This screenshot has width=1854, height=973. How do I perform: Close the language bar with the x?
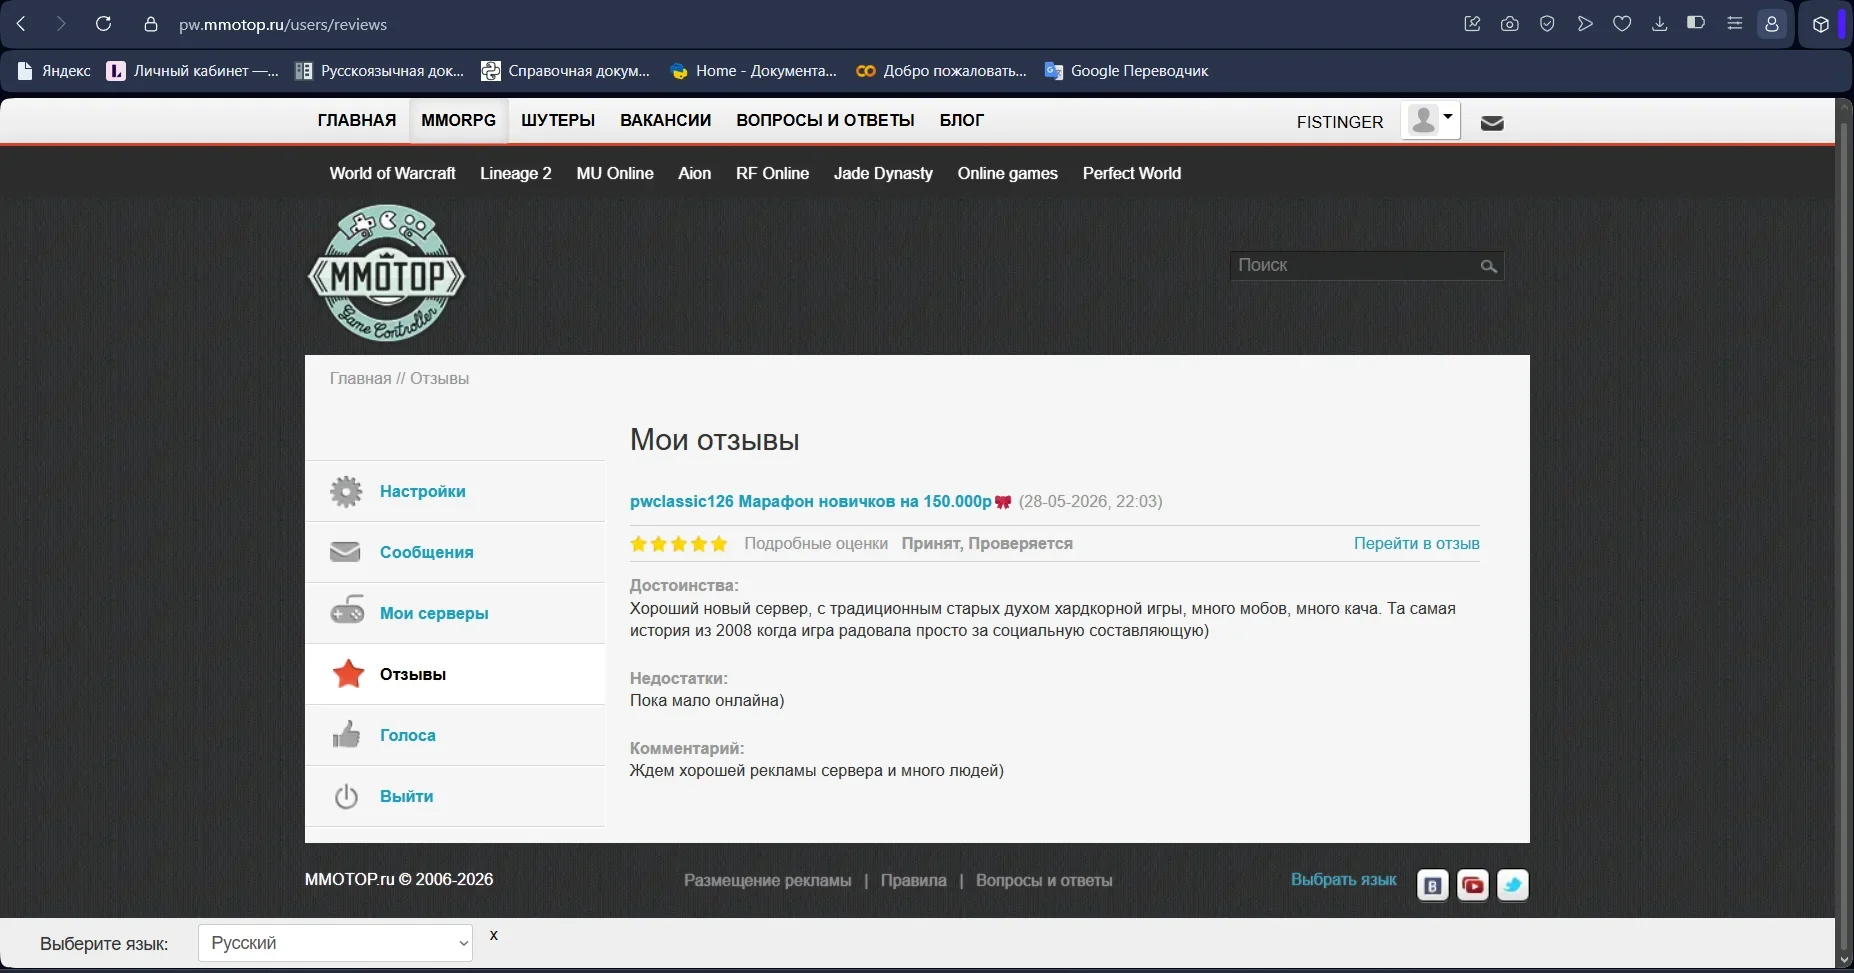point(494,935)
